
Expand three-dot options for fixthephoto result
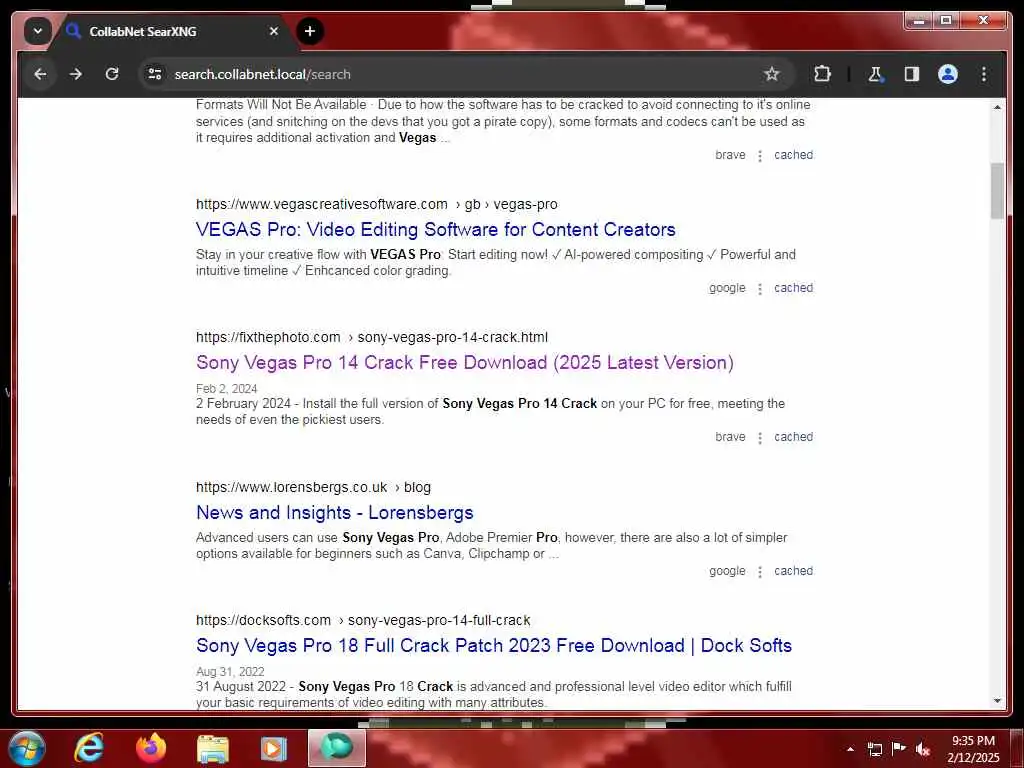(x=760, y=438)
